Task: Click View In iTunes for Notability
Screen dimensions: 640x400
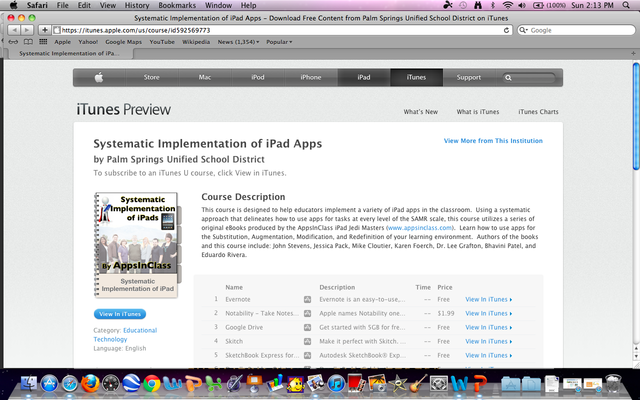Action: (x=489, y=313)
